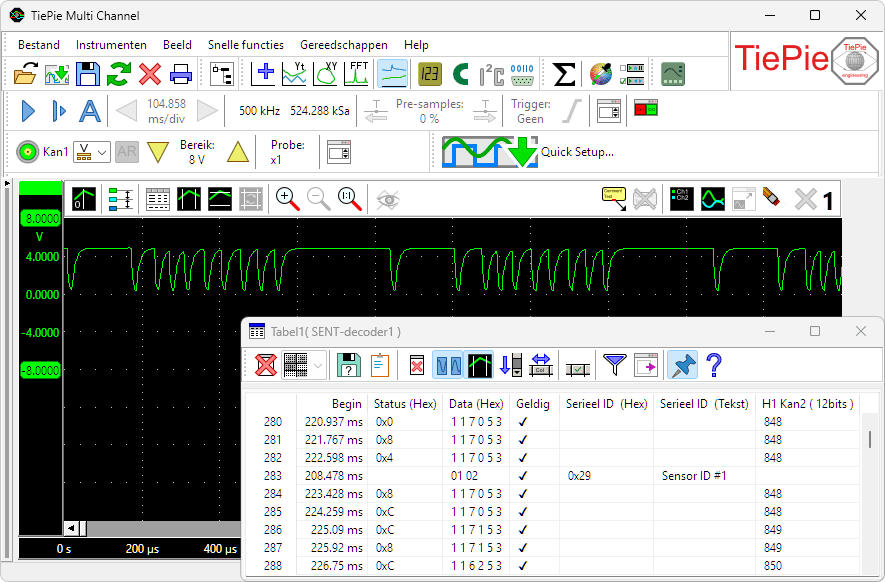Click the Pre-samples 0 % setting

[x=430, y=111]
